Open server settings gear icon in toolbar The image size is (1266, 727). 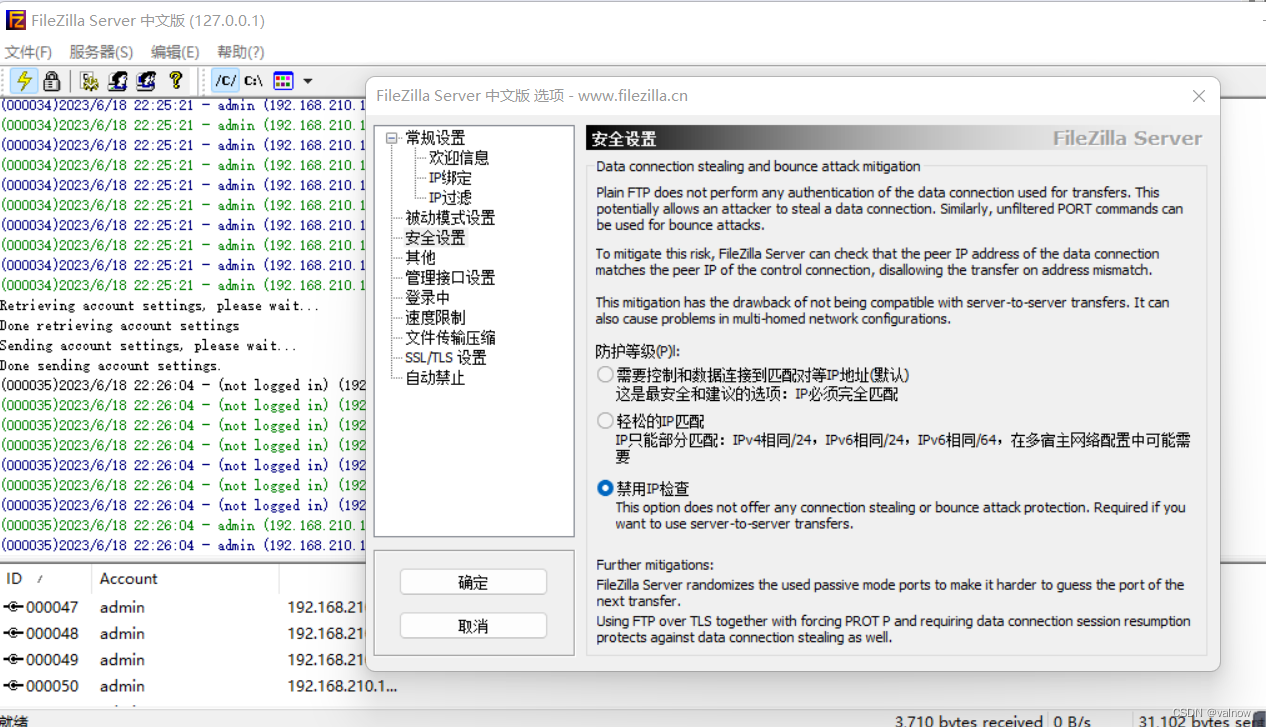pyautogui.click(x=89, y=81)
